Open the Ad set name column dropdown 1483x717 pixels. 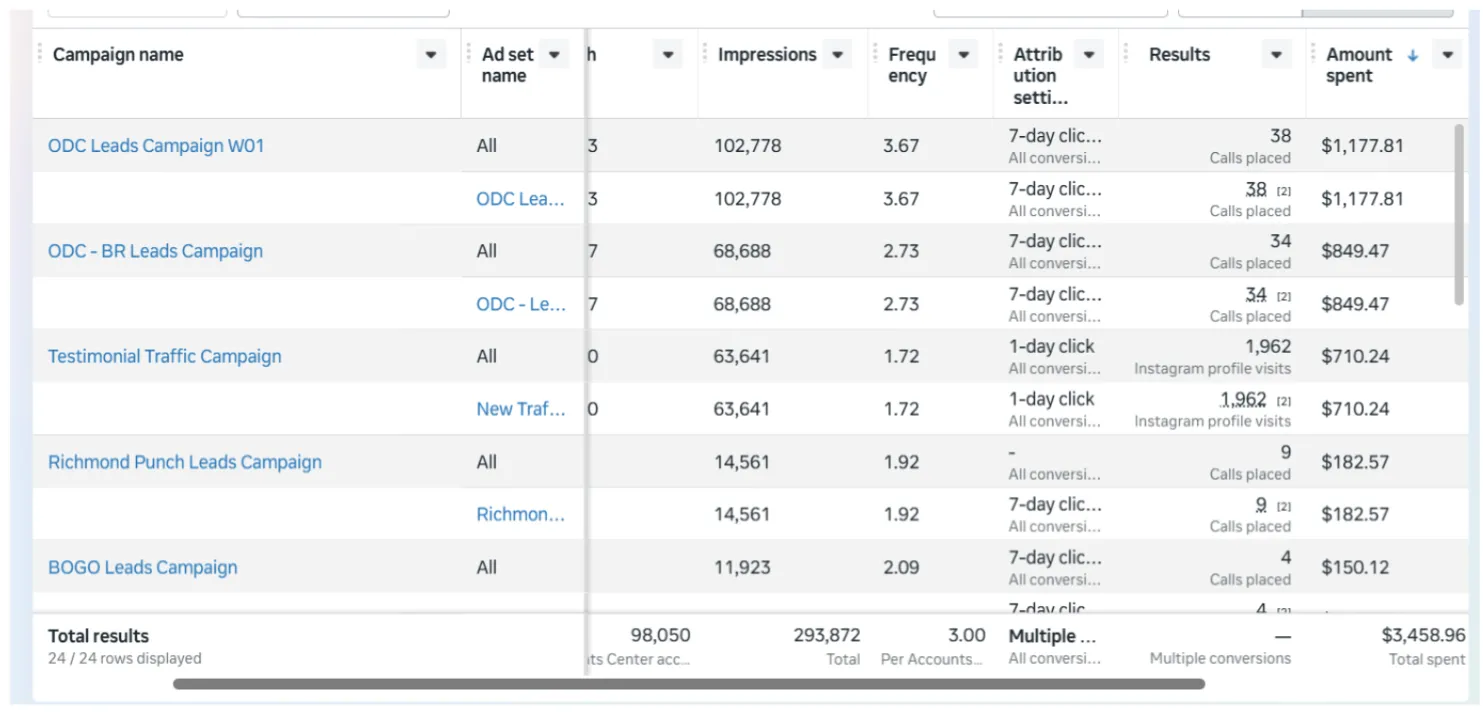pos(556,55)
